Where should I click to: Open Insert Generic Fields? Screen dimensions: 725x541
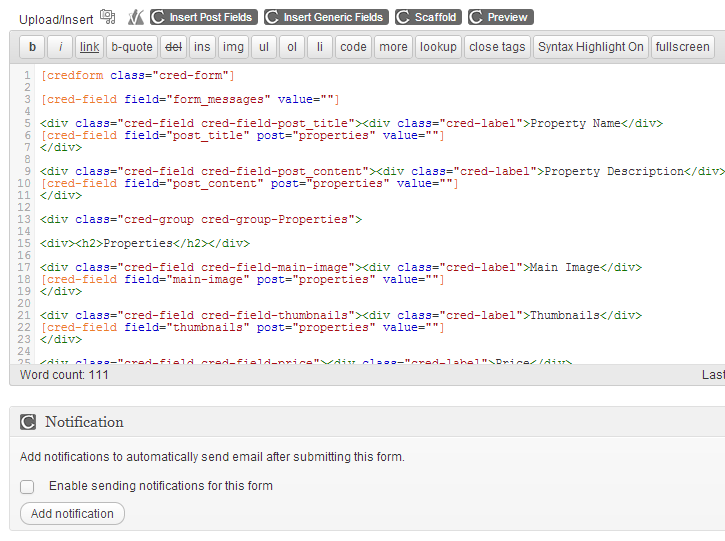click(325, 17)
